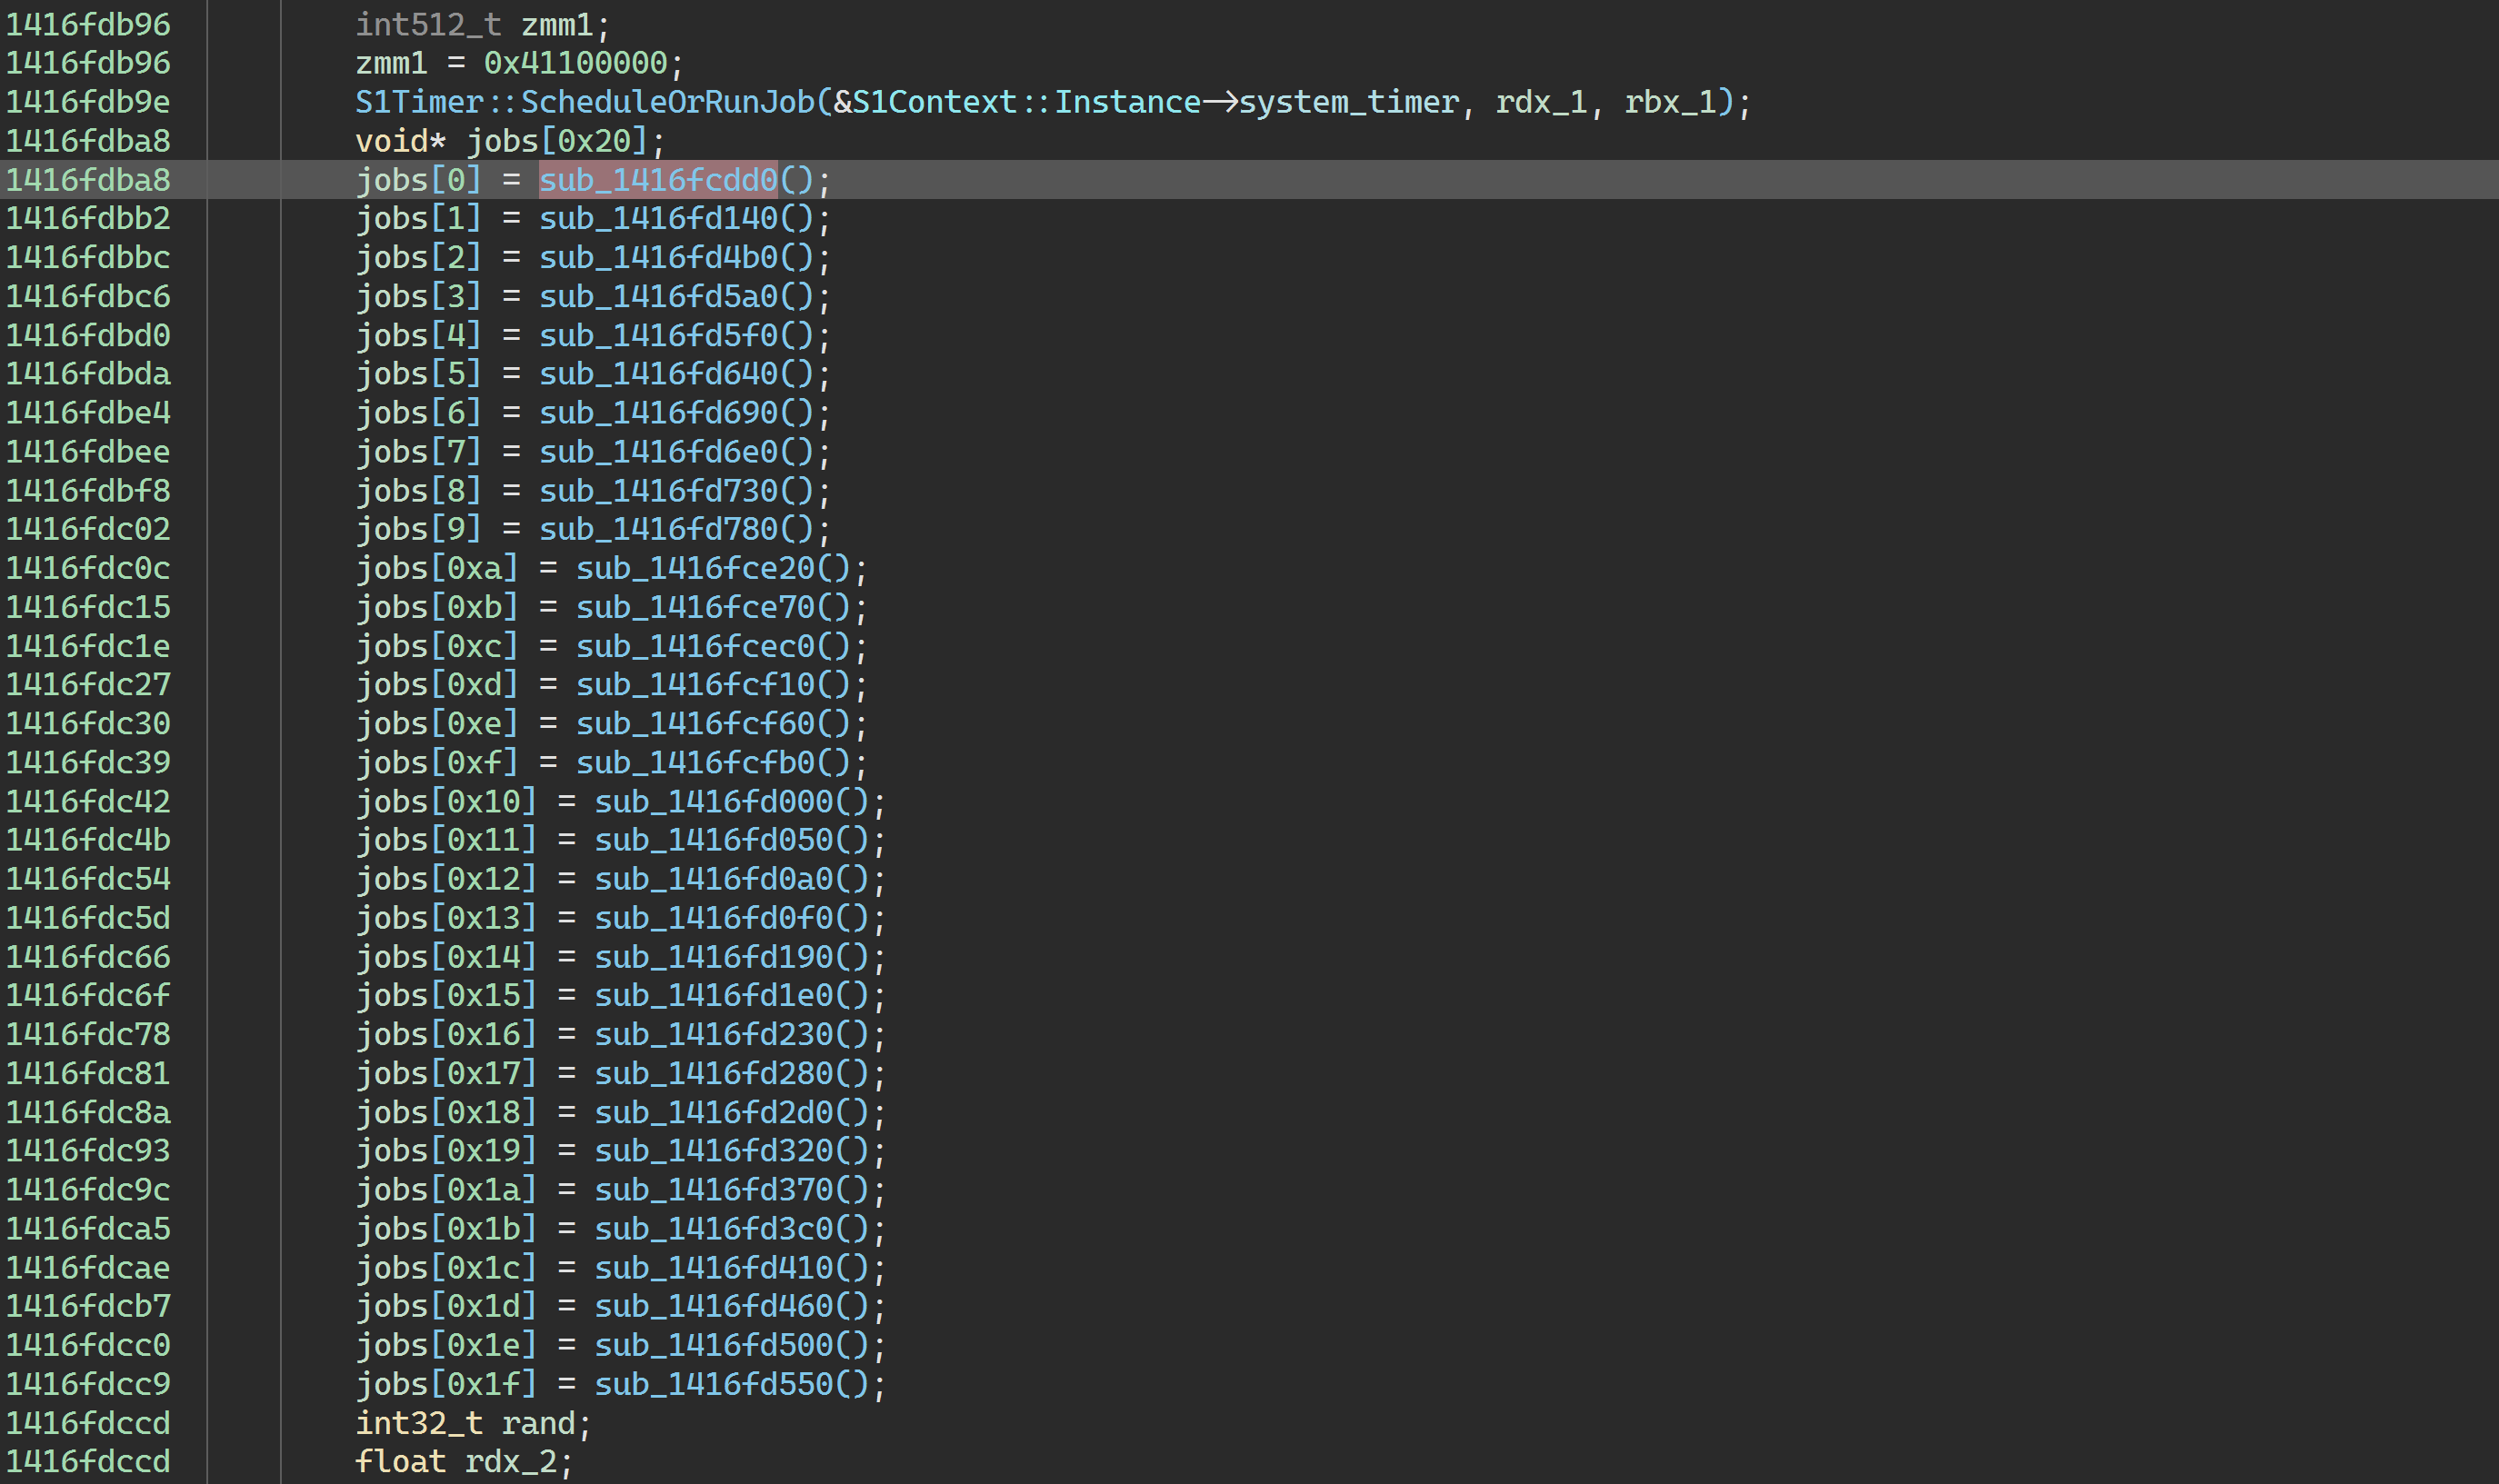This screenshot has height=1484, width=2499.
Task: Click address 1416fdb9e in the gutter
Action: 88,102
